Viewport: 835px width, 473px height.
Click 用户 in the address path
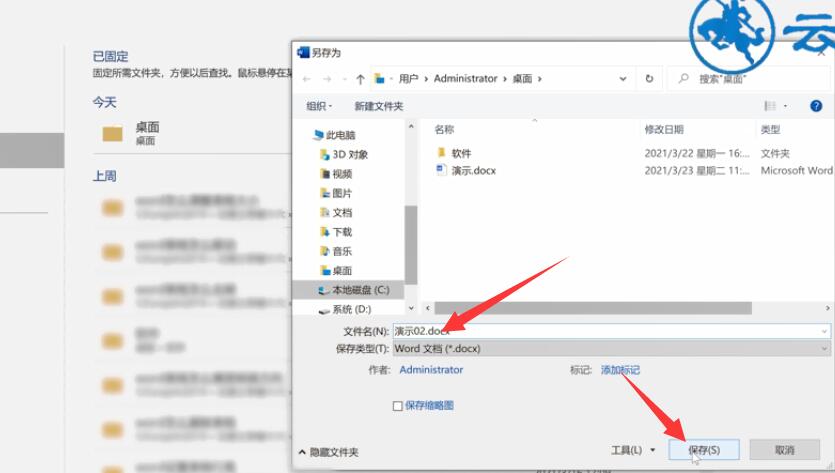click(408, 78)
